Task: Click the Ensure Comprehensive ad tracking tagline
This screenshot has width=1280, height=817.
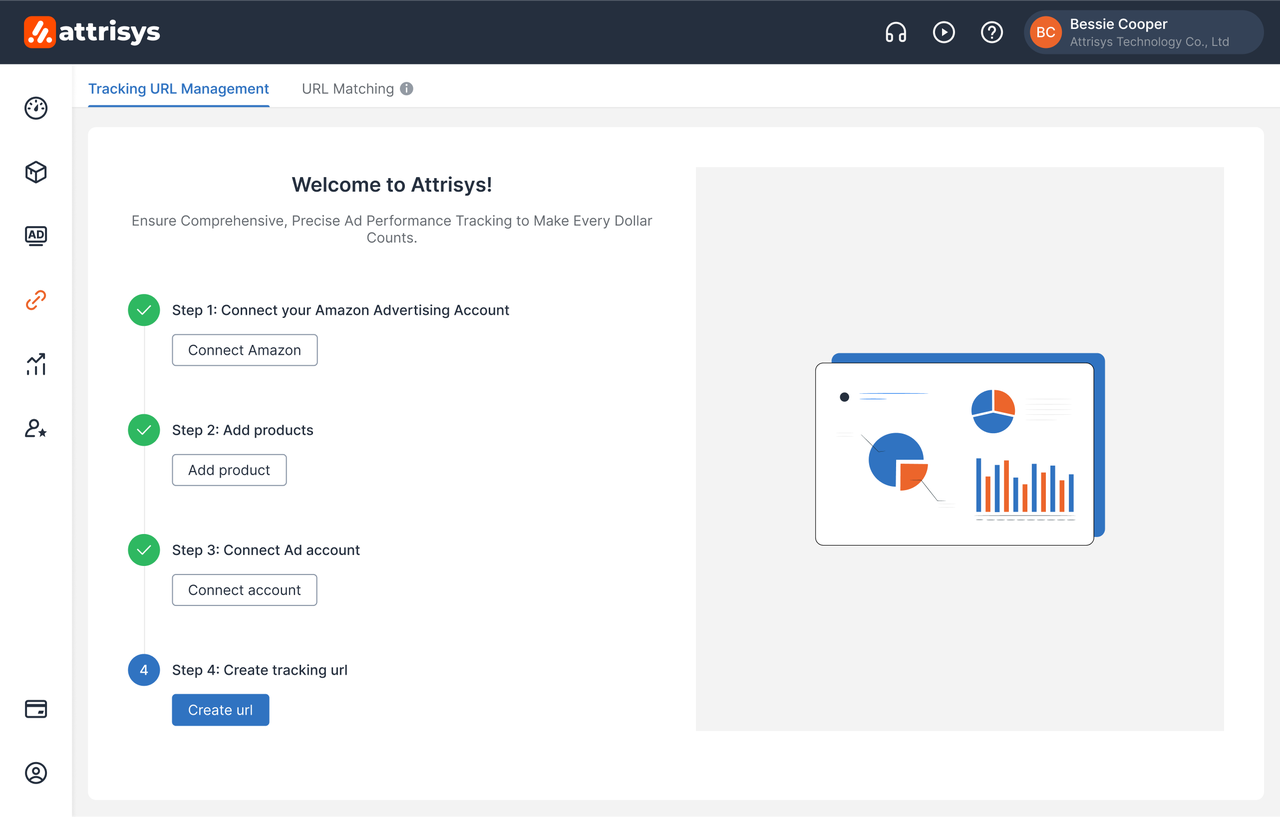Action: [x=392, y=229]
